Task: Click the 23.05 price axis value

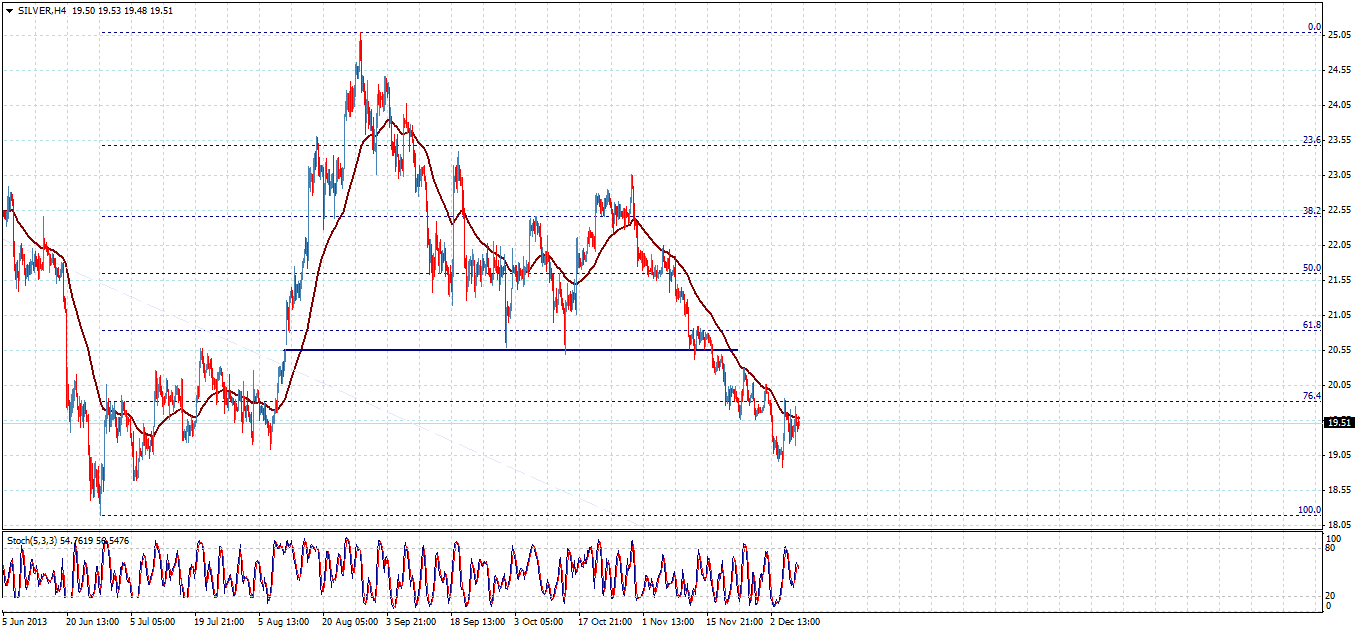Action: pos(1339,175)
